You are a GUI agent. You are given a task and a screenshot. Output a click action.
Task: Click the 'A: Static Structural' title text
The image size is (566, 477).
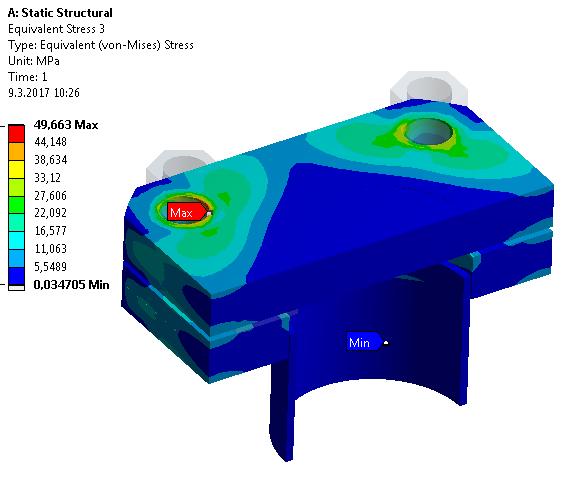[x=60, y=13]
